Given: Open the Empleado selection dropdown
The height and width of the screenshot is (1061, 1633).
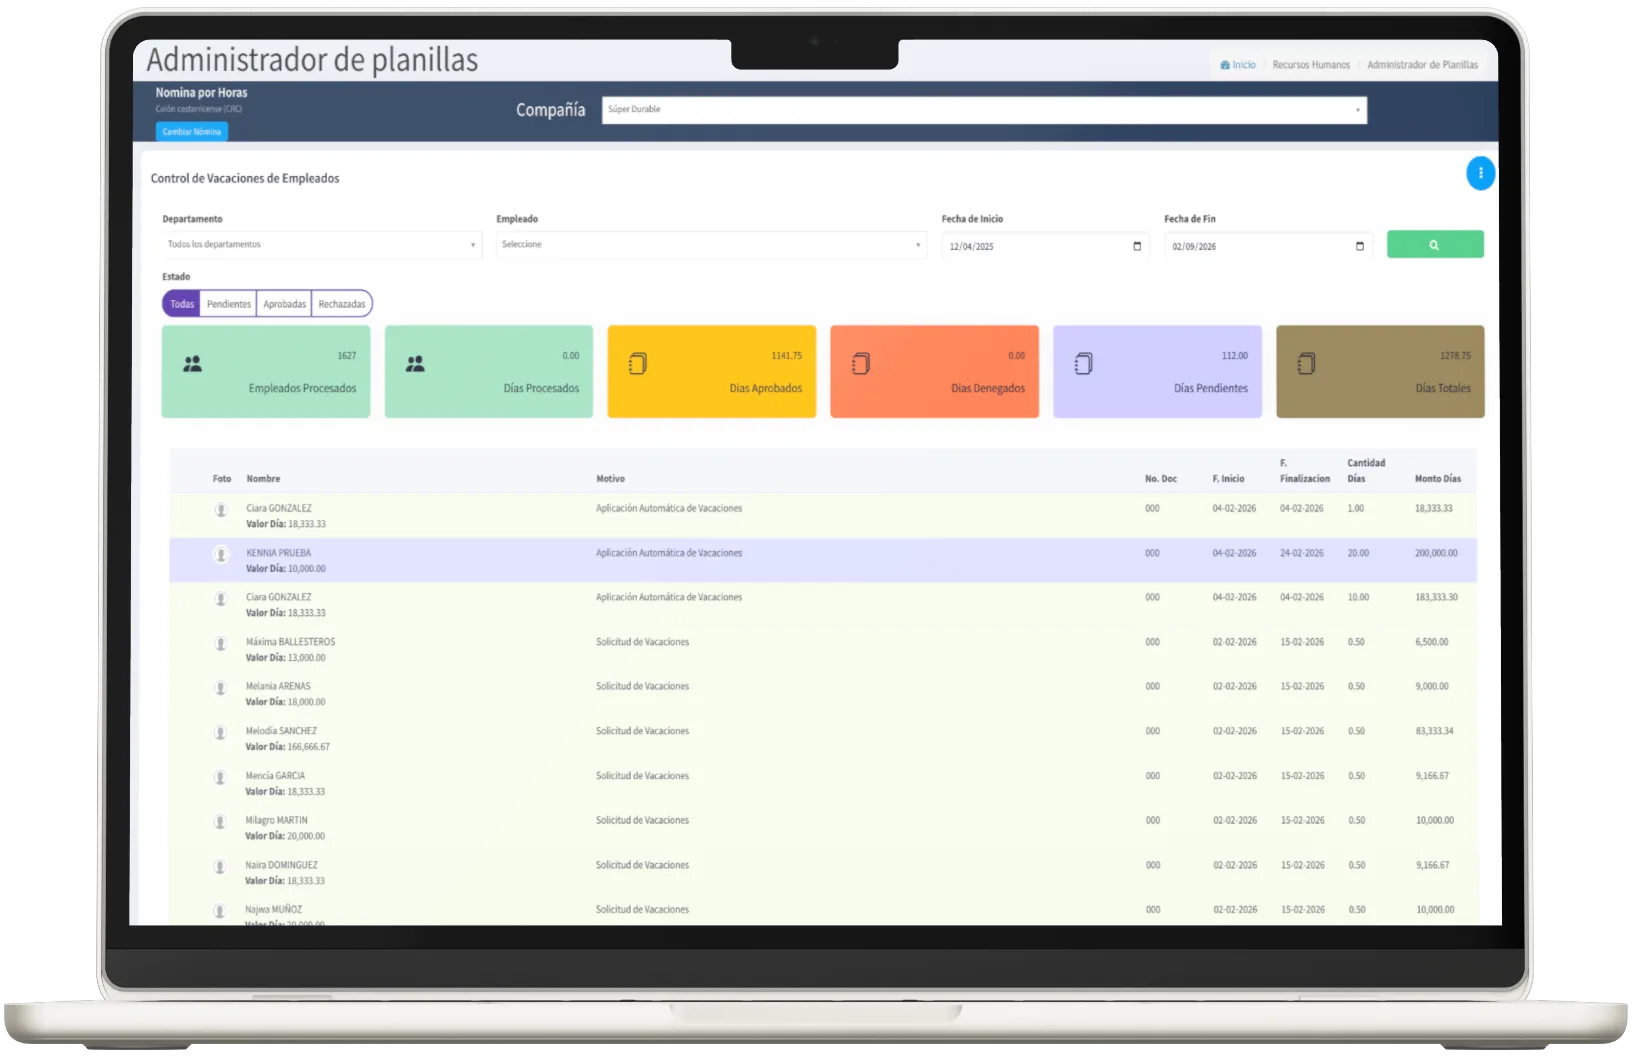Looking at the screenshot, I should [x=711, y=245].
